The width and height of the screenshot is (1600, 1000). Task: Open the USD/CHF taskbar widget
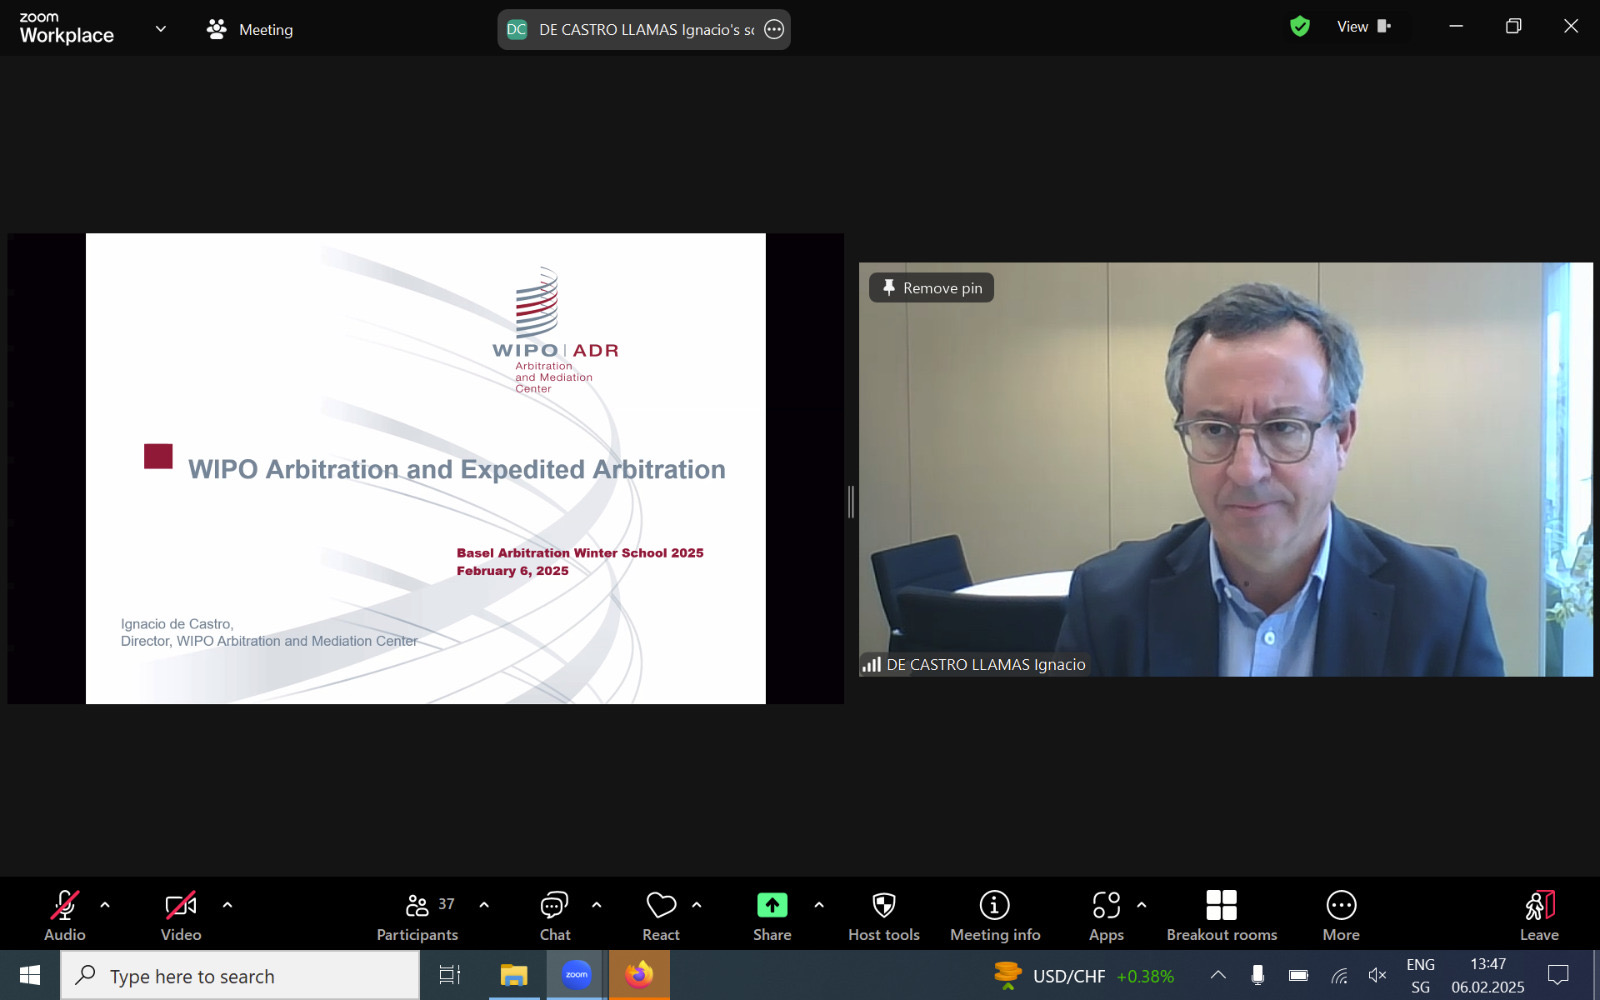click(1085, 975)
